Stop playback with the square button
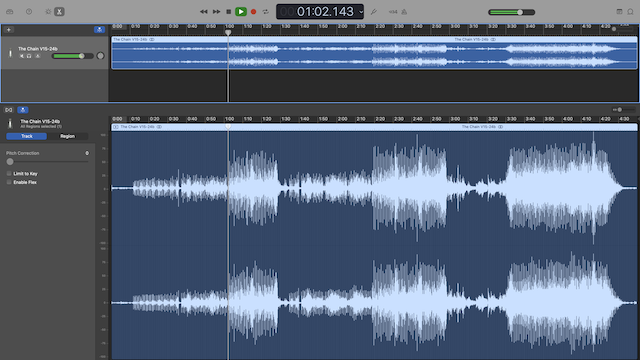640x360 pixels. pos(229,12)
